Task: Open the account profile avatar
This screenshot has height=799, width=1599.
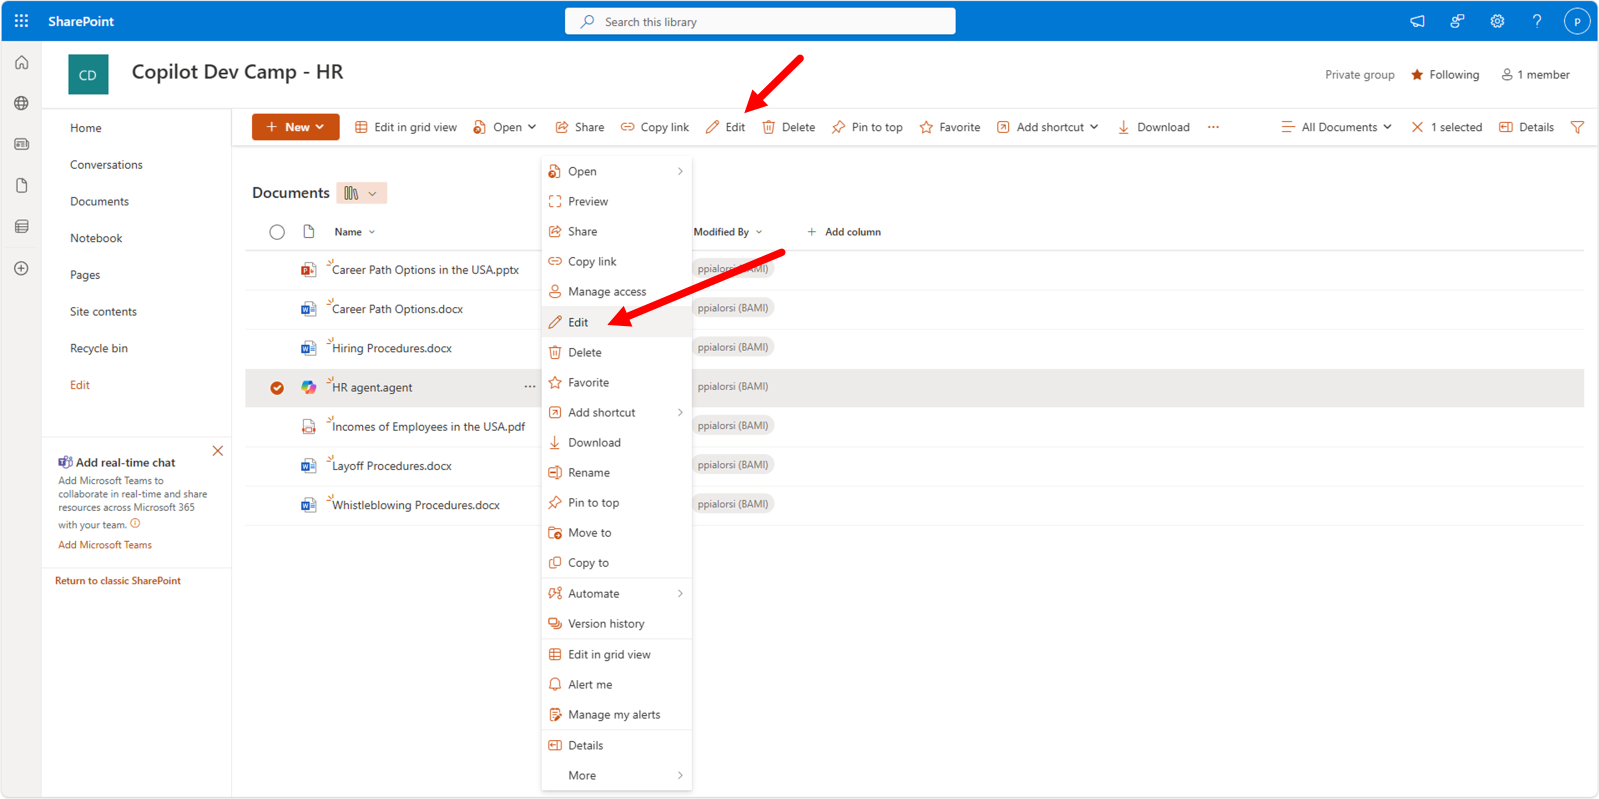Action: pyautogui.click(x=1577, y=21)
